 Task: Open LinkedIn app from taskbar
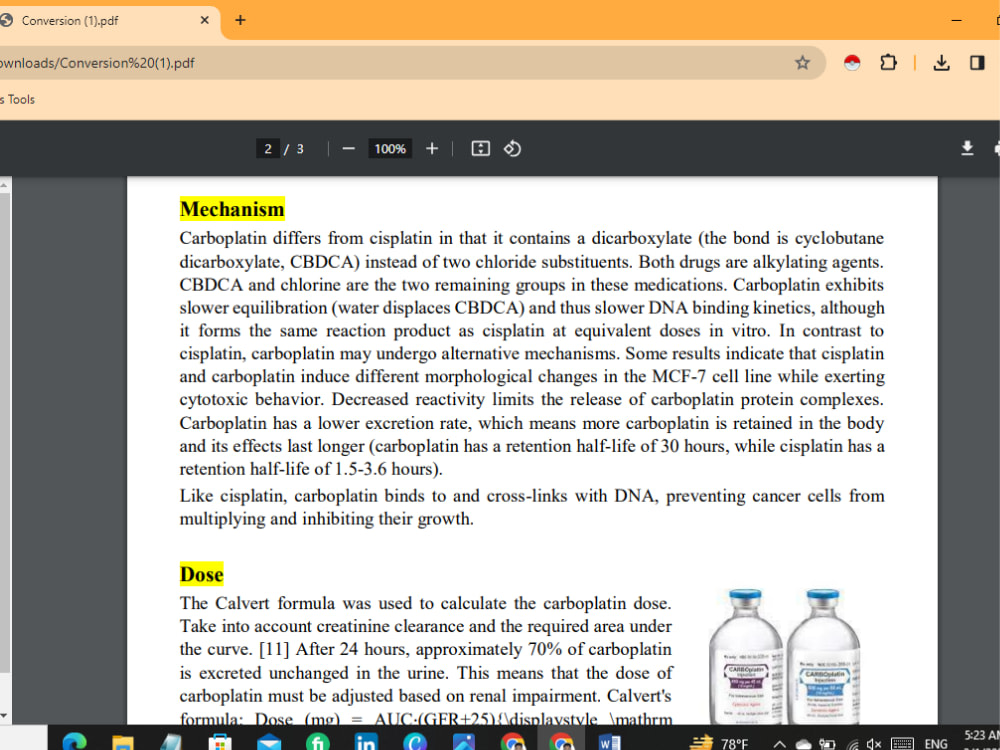pyautogui.click(x=366, y=742)
